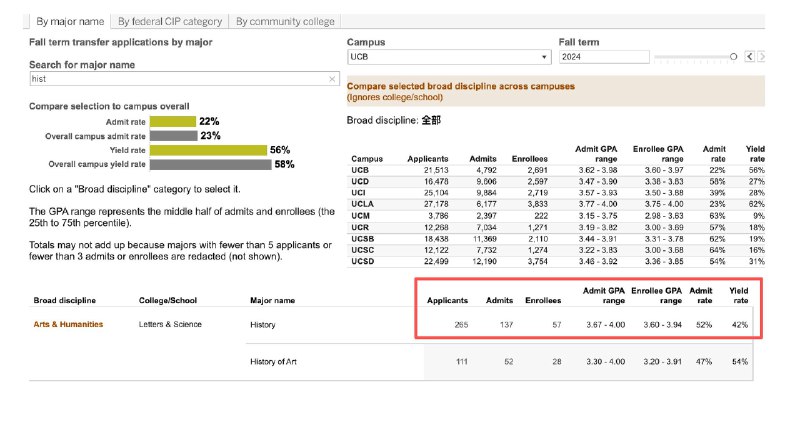This screenshot has height=422, width=800.
Task: Open the By federal CIP category tab
Action: (x=169, y=21)
